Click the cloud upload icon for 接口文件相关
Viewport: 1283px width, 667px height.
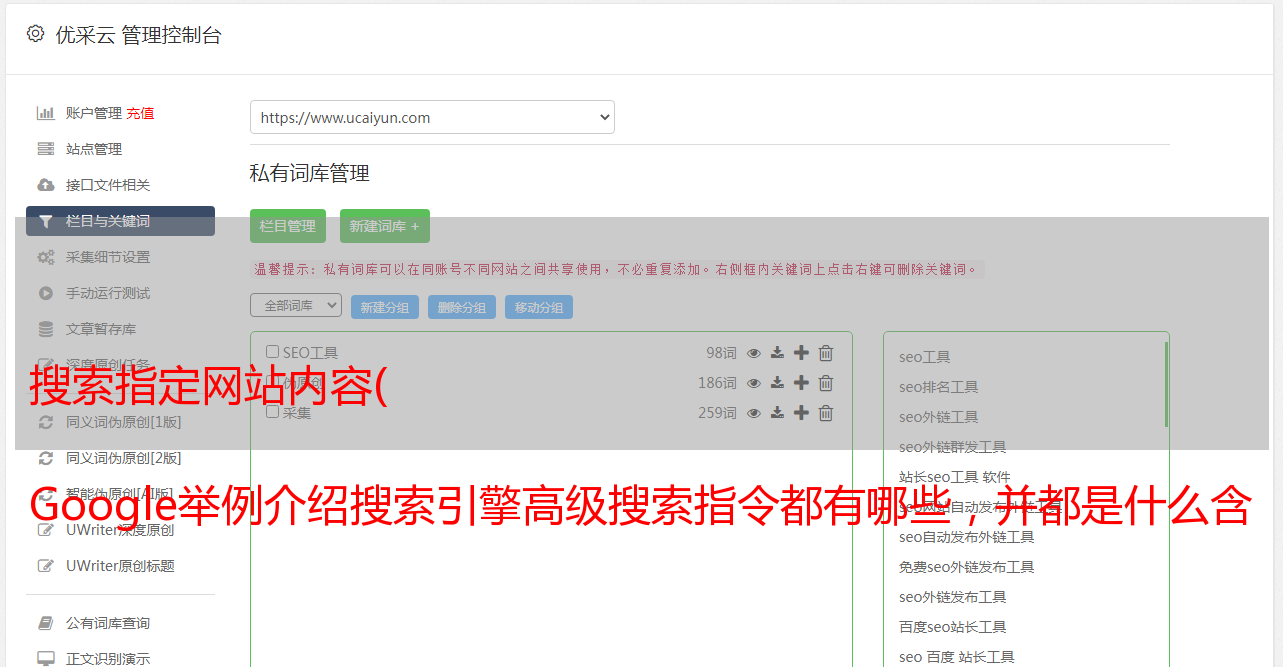coord(45,185)
